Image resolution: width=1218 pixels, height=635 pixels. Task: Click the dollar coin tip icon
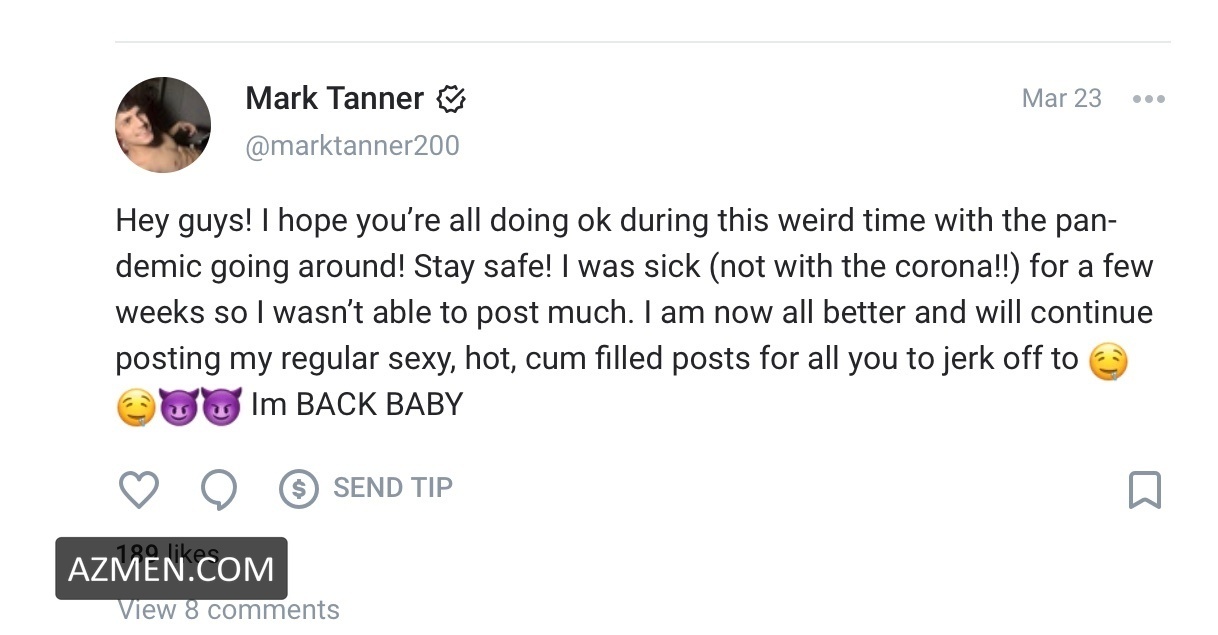(x=298, y=489)
